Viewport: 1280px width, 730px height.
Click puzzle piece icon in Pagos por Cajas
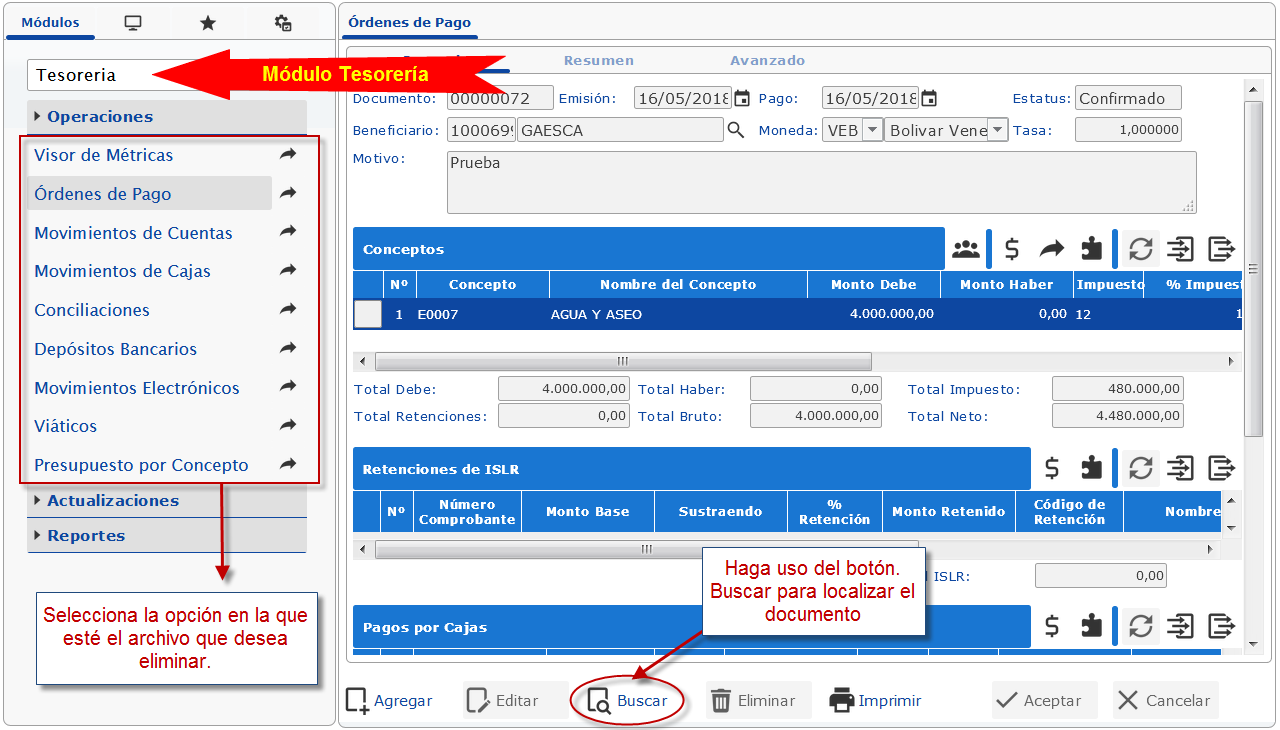pos(1092,627)
